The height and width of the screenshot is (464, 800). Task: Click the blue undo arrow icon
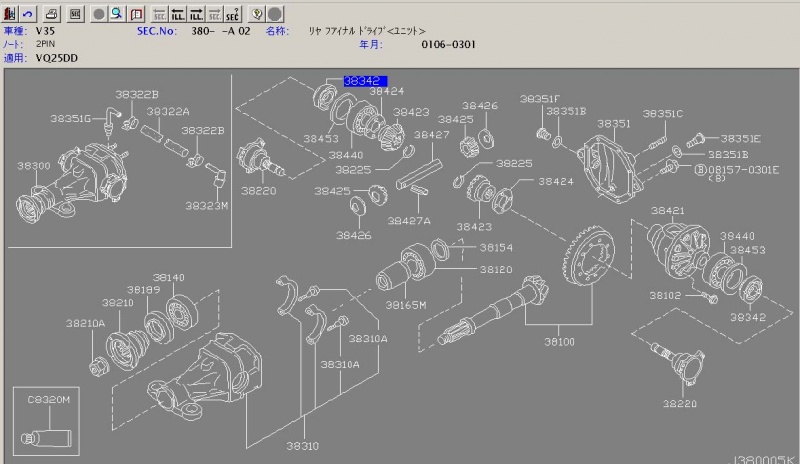pos(29,14)
